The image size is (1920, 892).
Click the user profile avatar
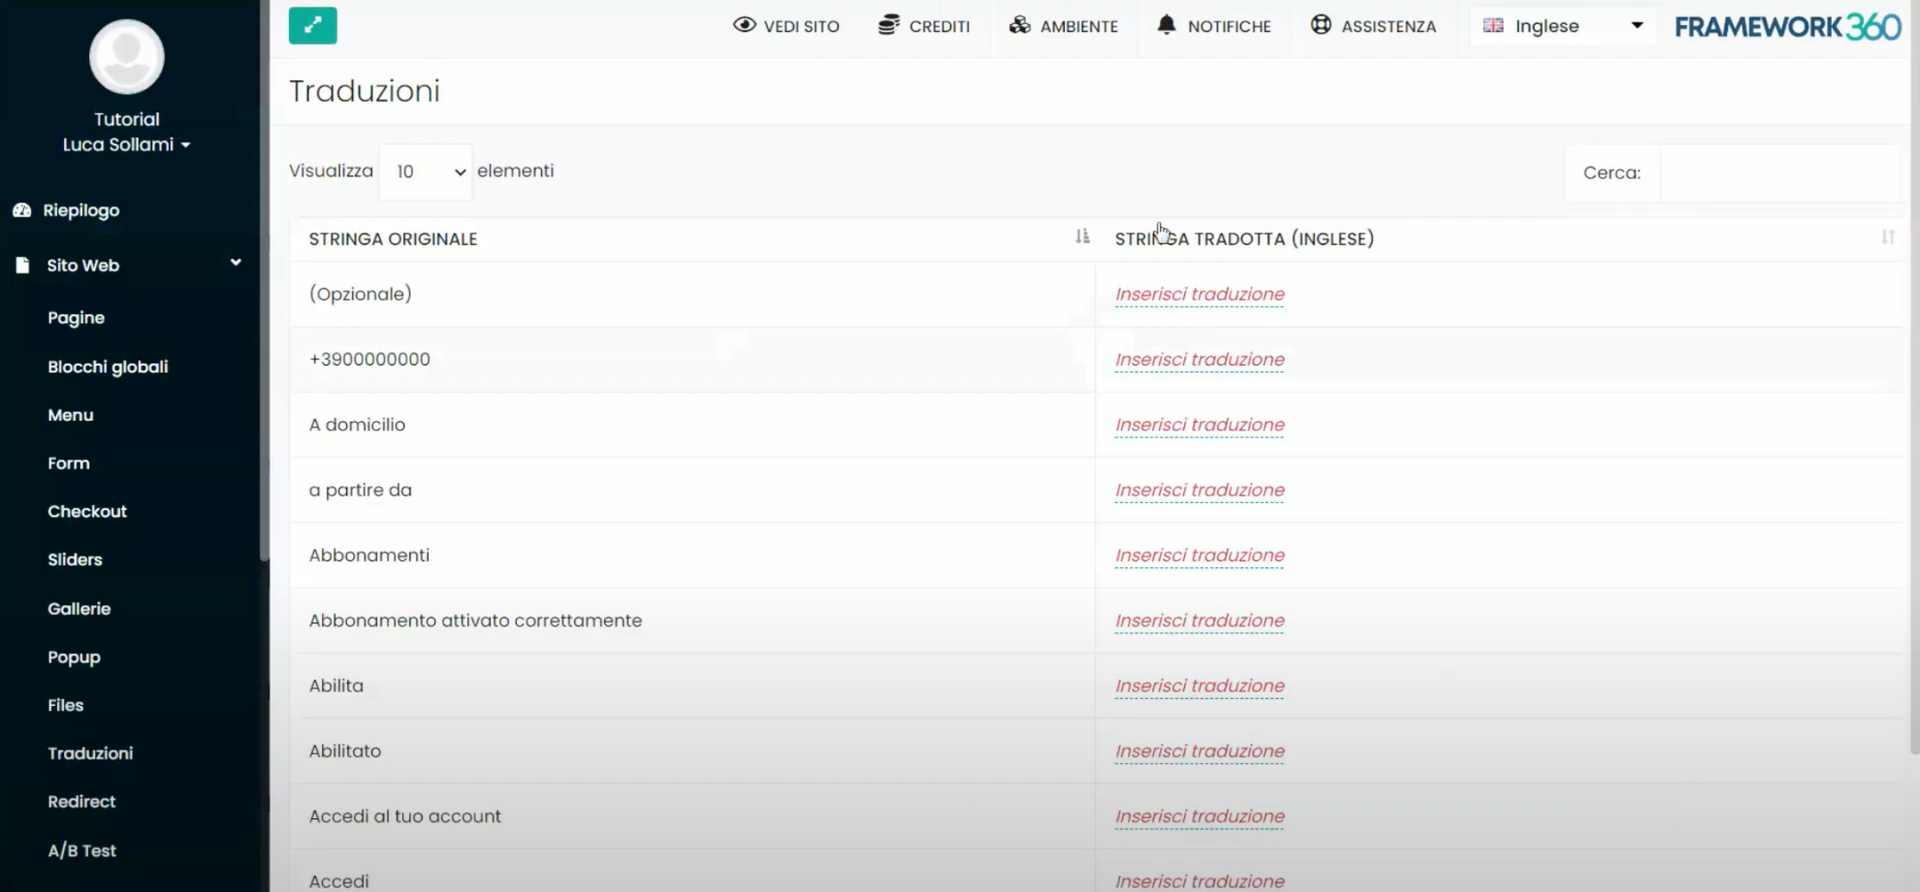pos(126,57)
